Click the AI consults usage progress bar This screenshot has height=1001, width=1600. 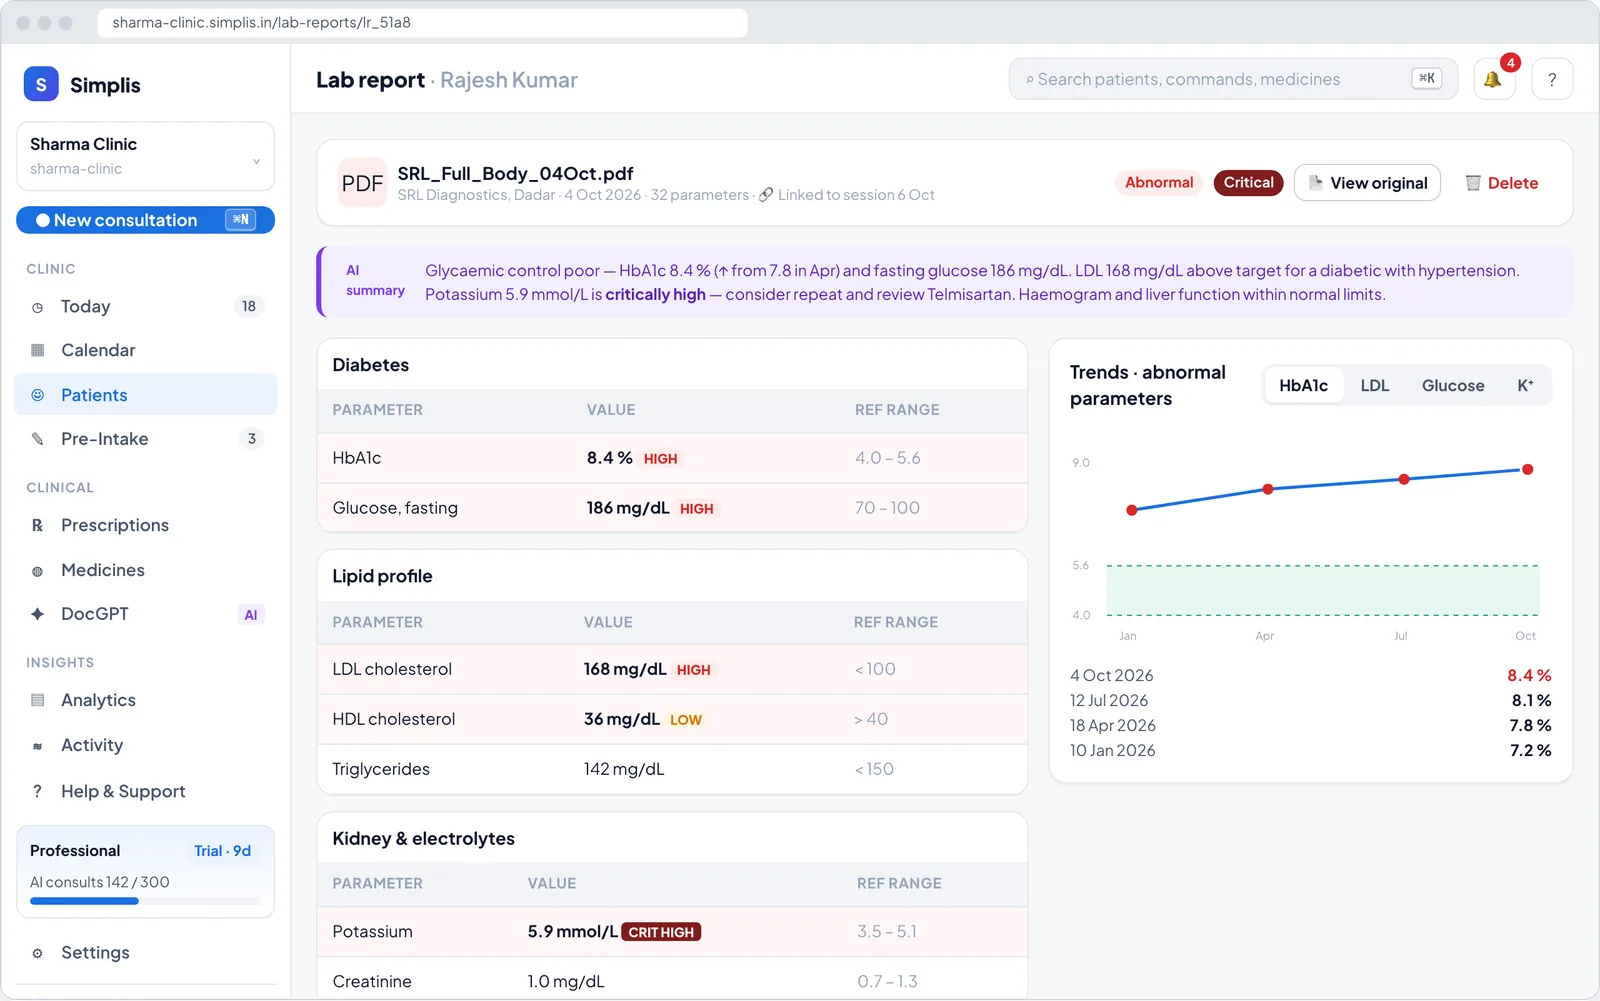tap(145, 901)
